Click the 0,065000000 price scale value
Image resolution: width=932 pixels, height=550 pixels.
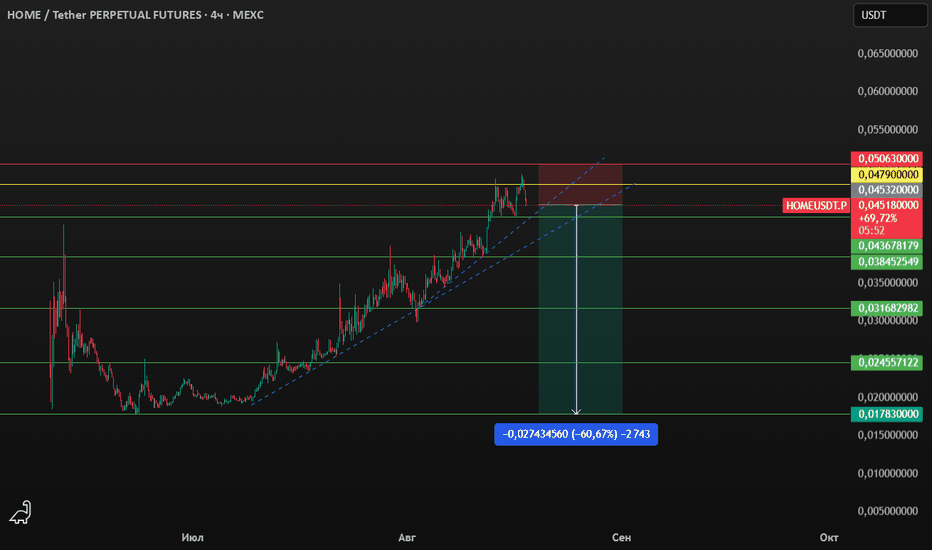coord(887,54)
